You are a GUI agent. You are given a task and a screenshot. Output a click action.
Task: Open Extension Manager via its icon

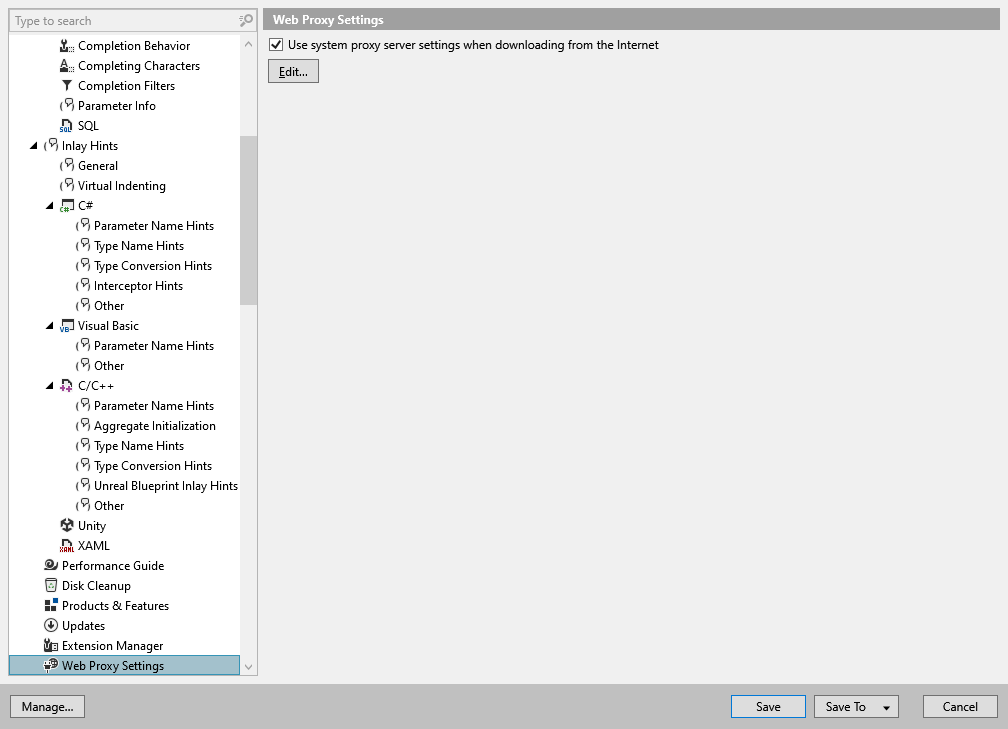coord(51,645)
